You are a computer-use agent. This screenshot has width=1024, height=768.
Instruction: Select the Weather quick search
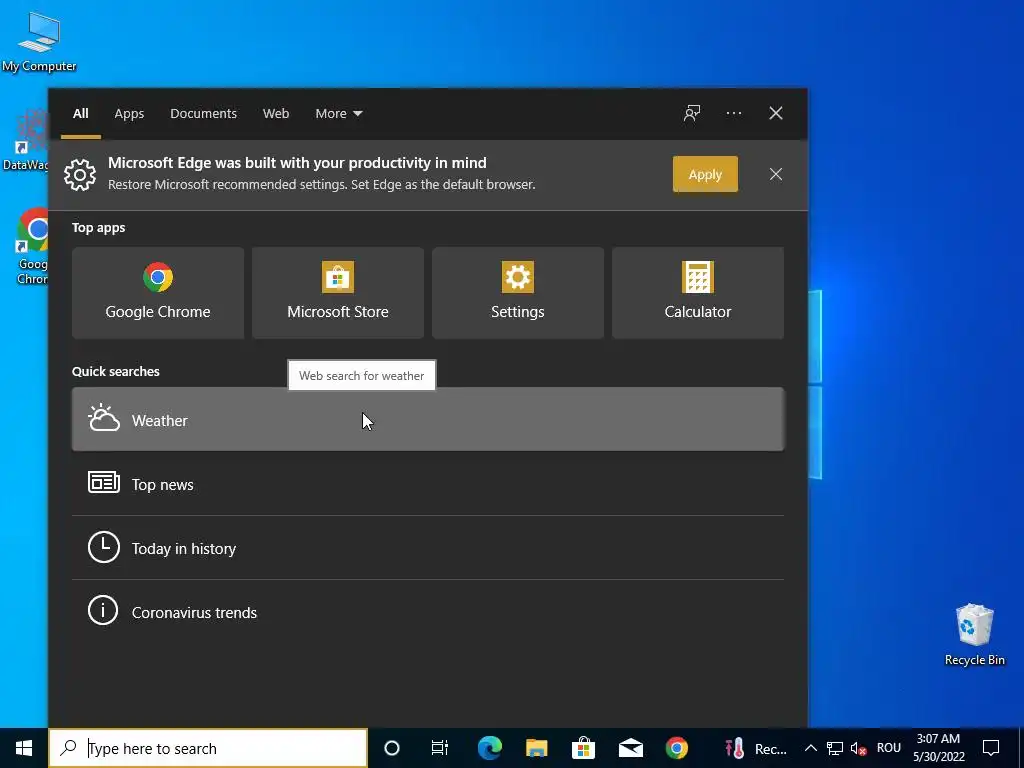428,419
